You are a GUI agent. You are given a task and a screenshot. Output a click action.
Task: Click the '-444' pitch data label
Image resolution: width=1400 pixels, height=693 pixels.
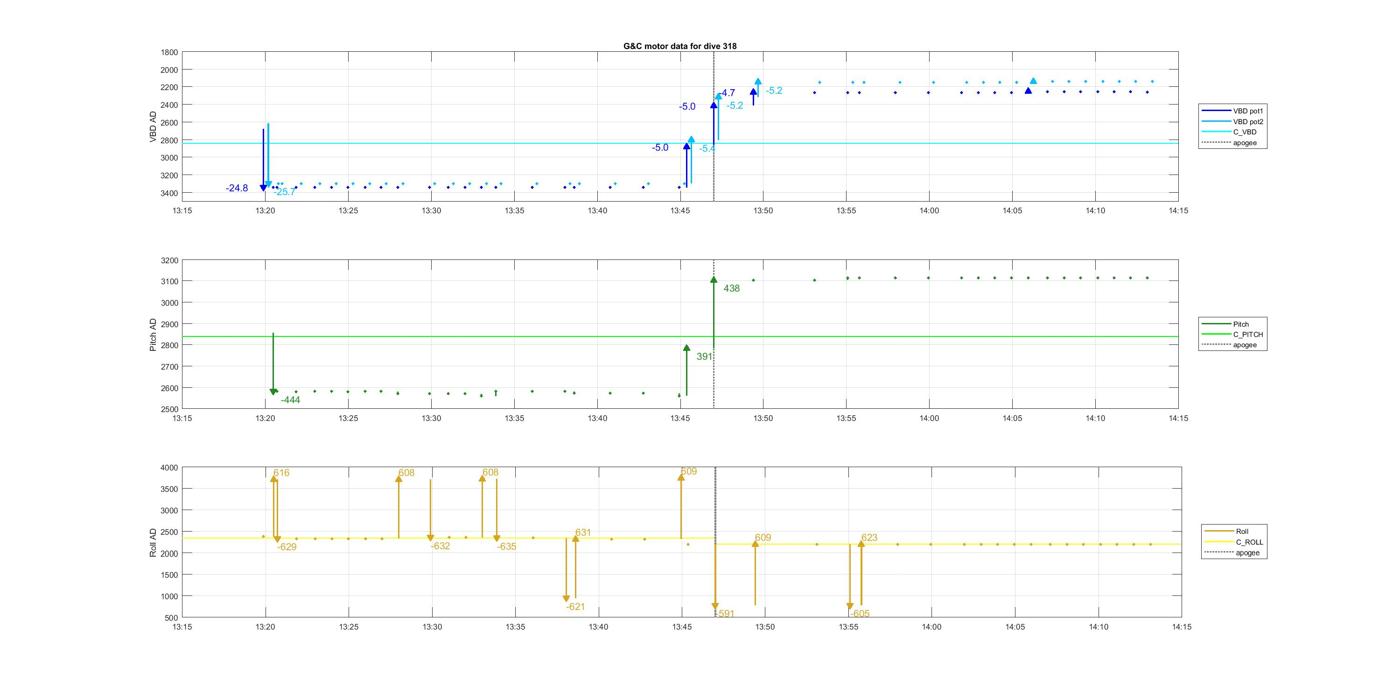pos(290,400)
